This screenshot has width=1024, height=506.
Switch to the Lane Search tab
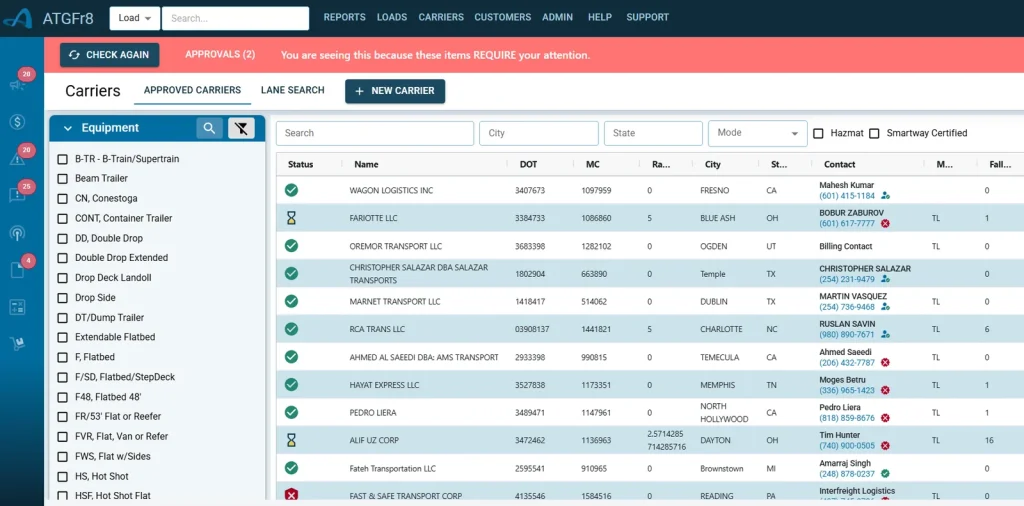[292, 90]
